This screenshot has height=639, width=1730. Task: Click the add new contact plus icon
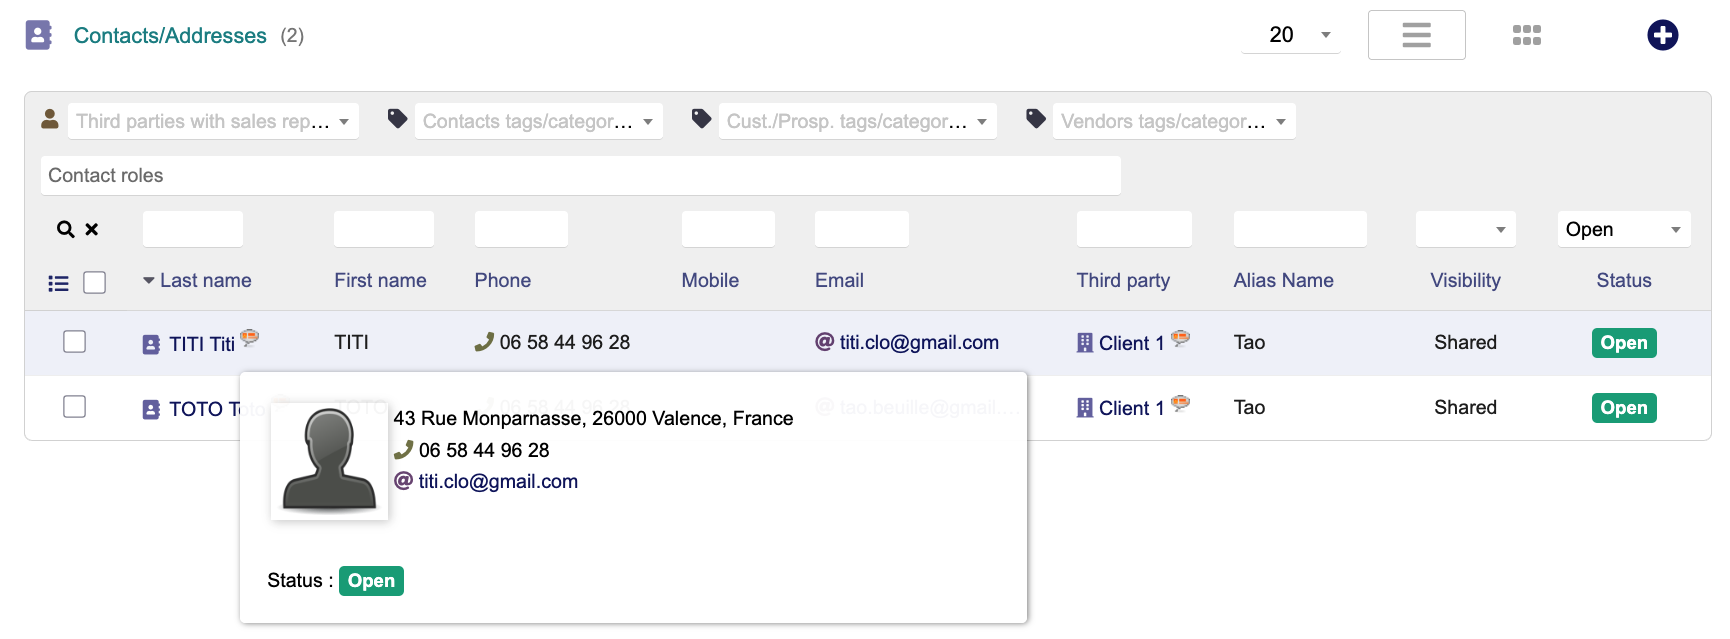(1662, 35)
